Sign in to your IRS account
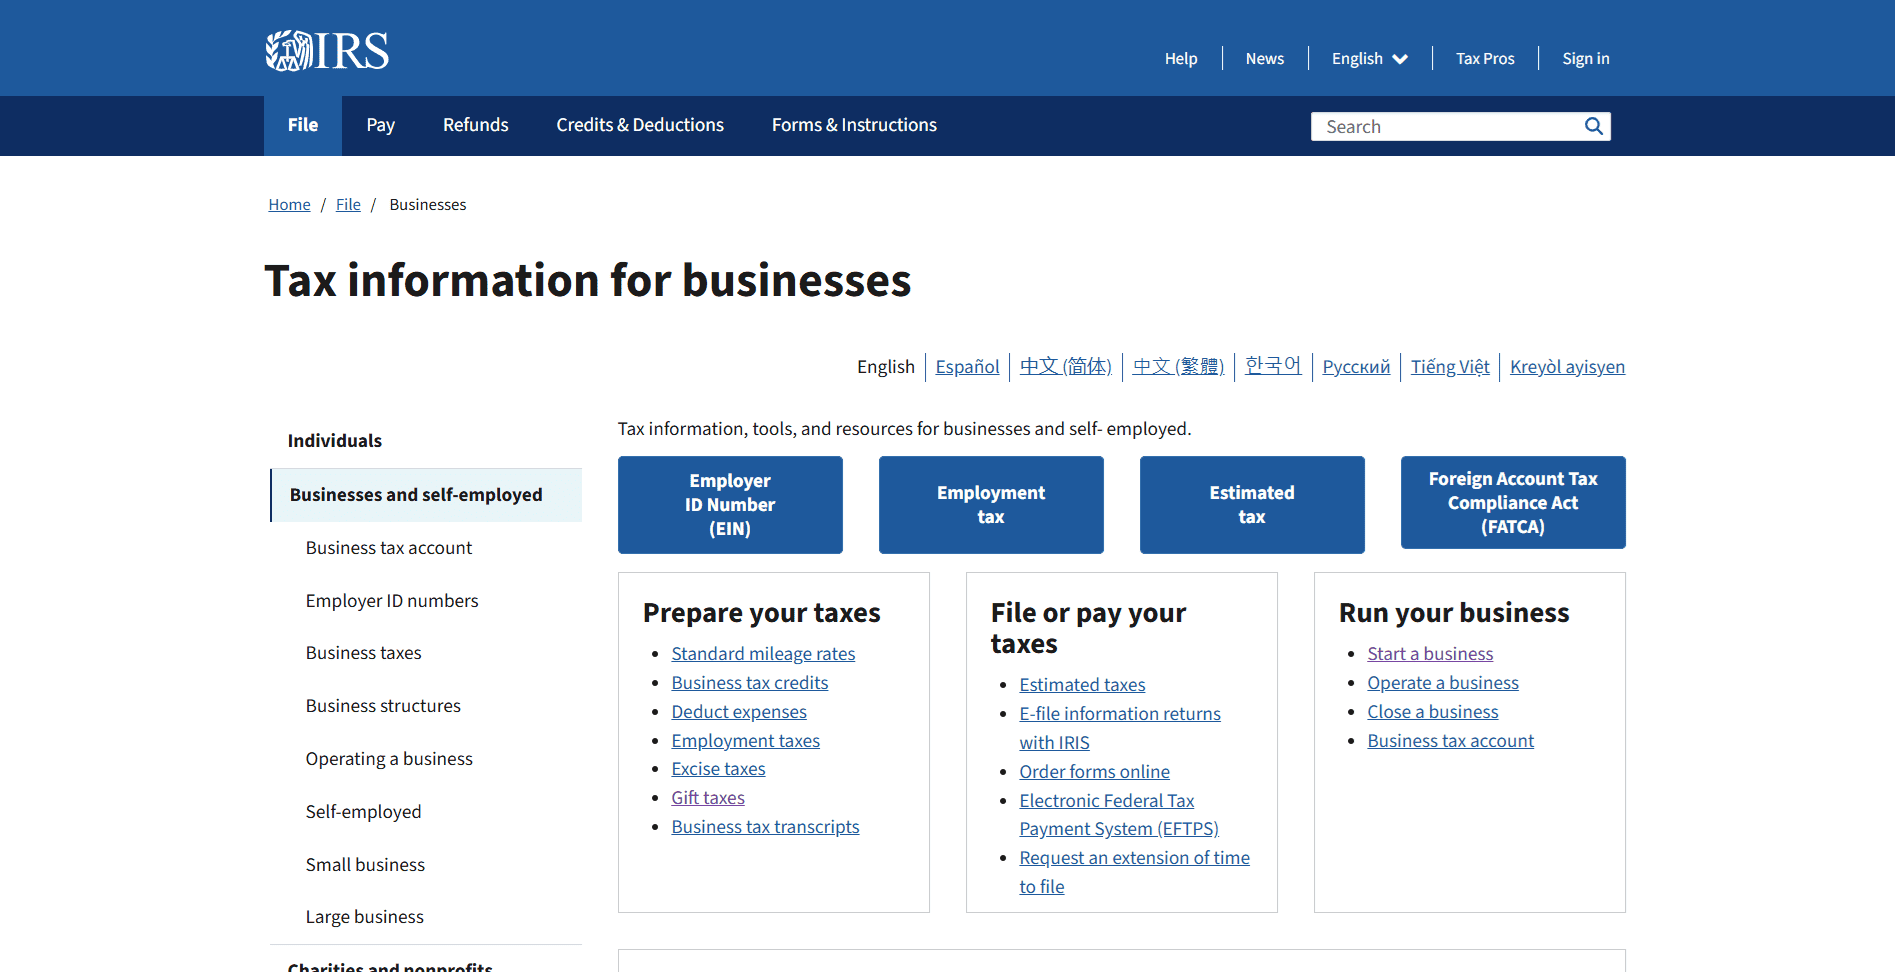This screenshot has height=972, width=1895. tap(1585, 58)
